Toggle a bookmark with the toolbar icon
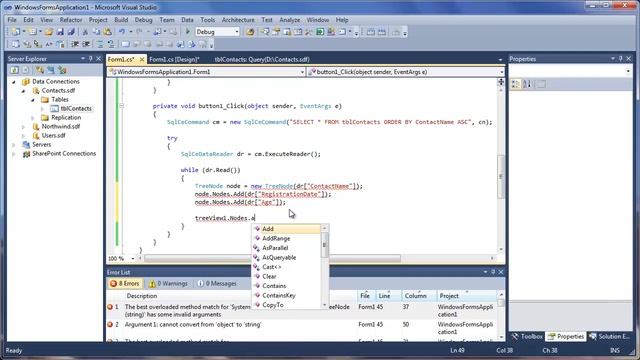Image resolution: width=640 pixels, height=360 pixels. (x=125, y=44)
